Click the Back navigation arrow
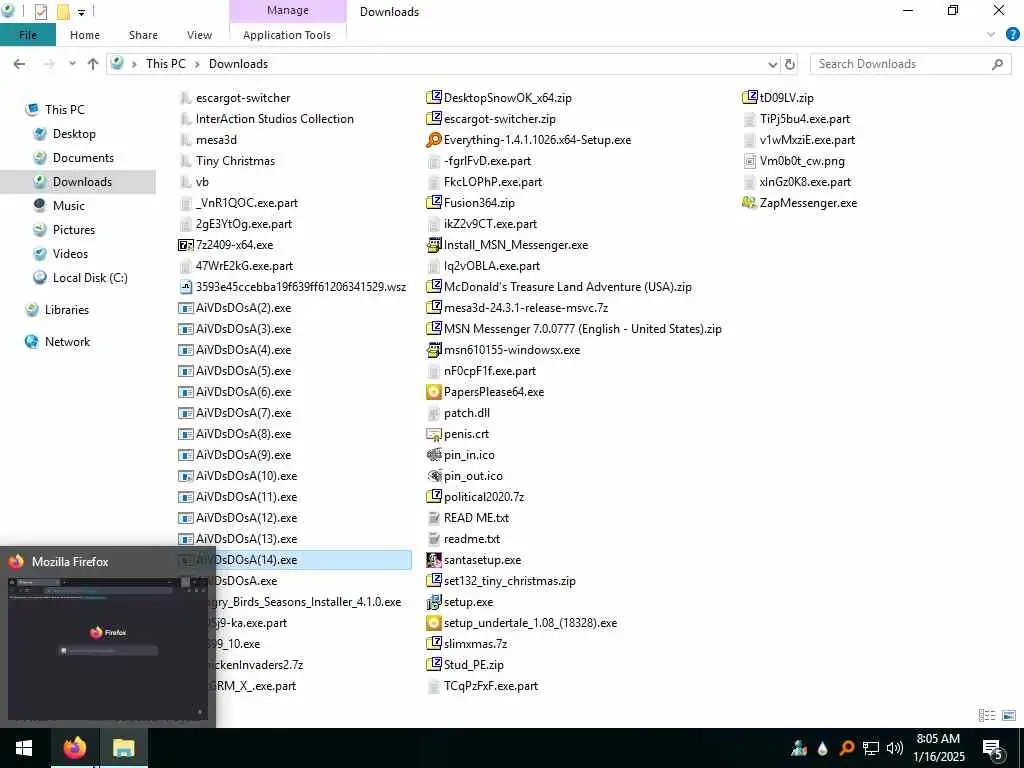Viewport: 1024px width, 768px height. (x=20, y=64)
